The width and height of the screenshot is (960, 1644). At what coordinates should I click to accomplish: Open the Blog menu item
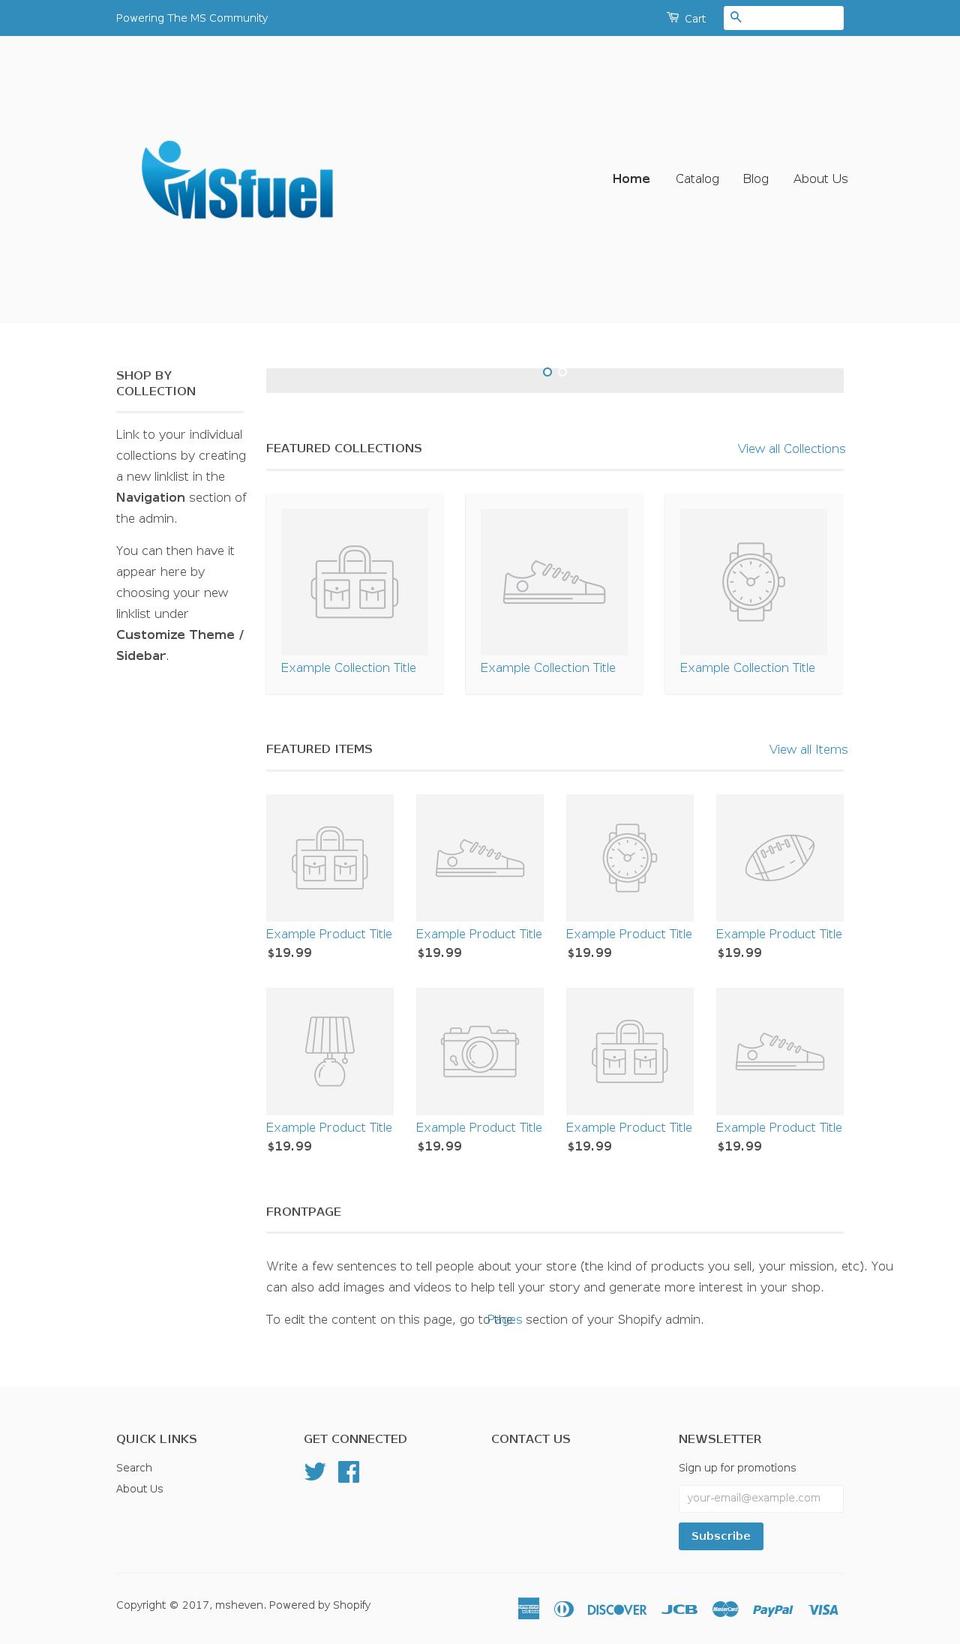tap(756, 179)
